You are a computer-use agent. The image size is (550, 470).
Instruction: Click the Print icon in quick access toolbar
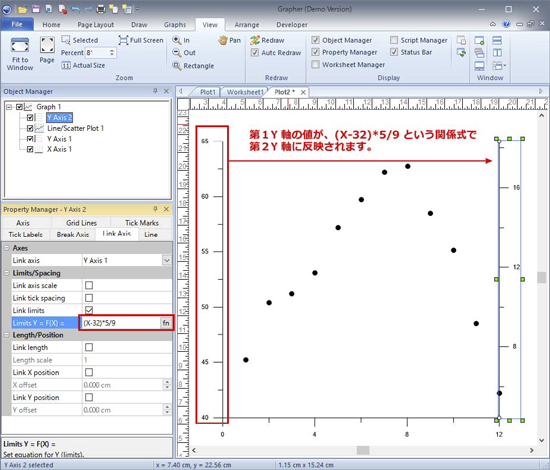[x=101, y=9]
